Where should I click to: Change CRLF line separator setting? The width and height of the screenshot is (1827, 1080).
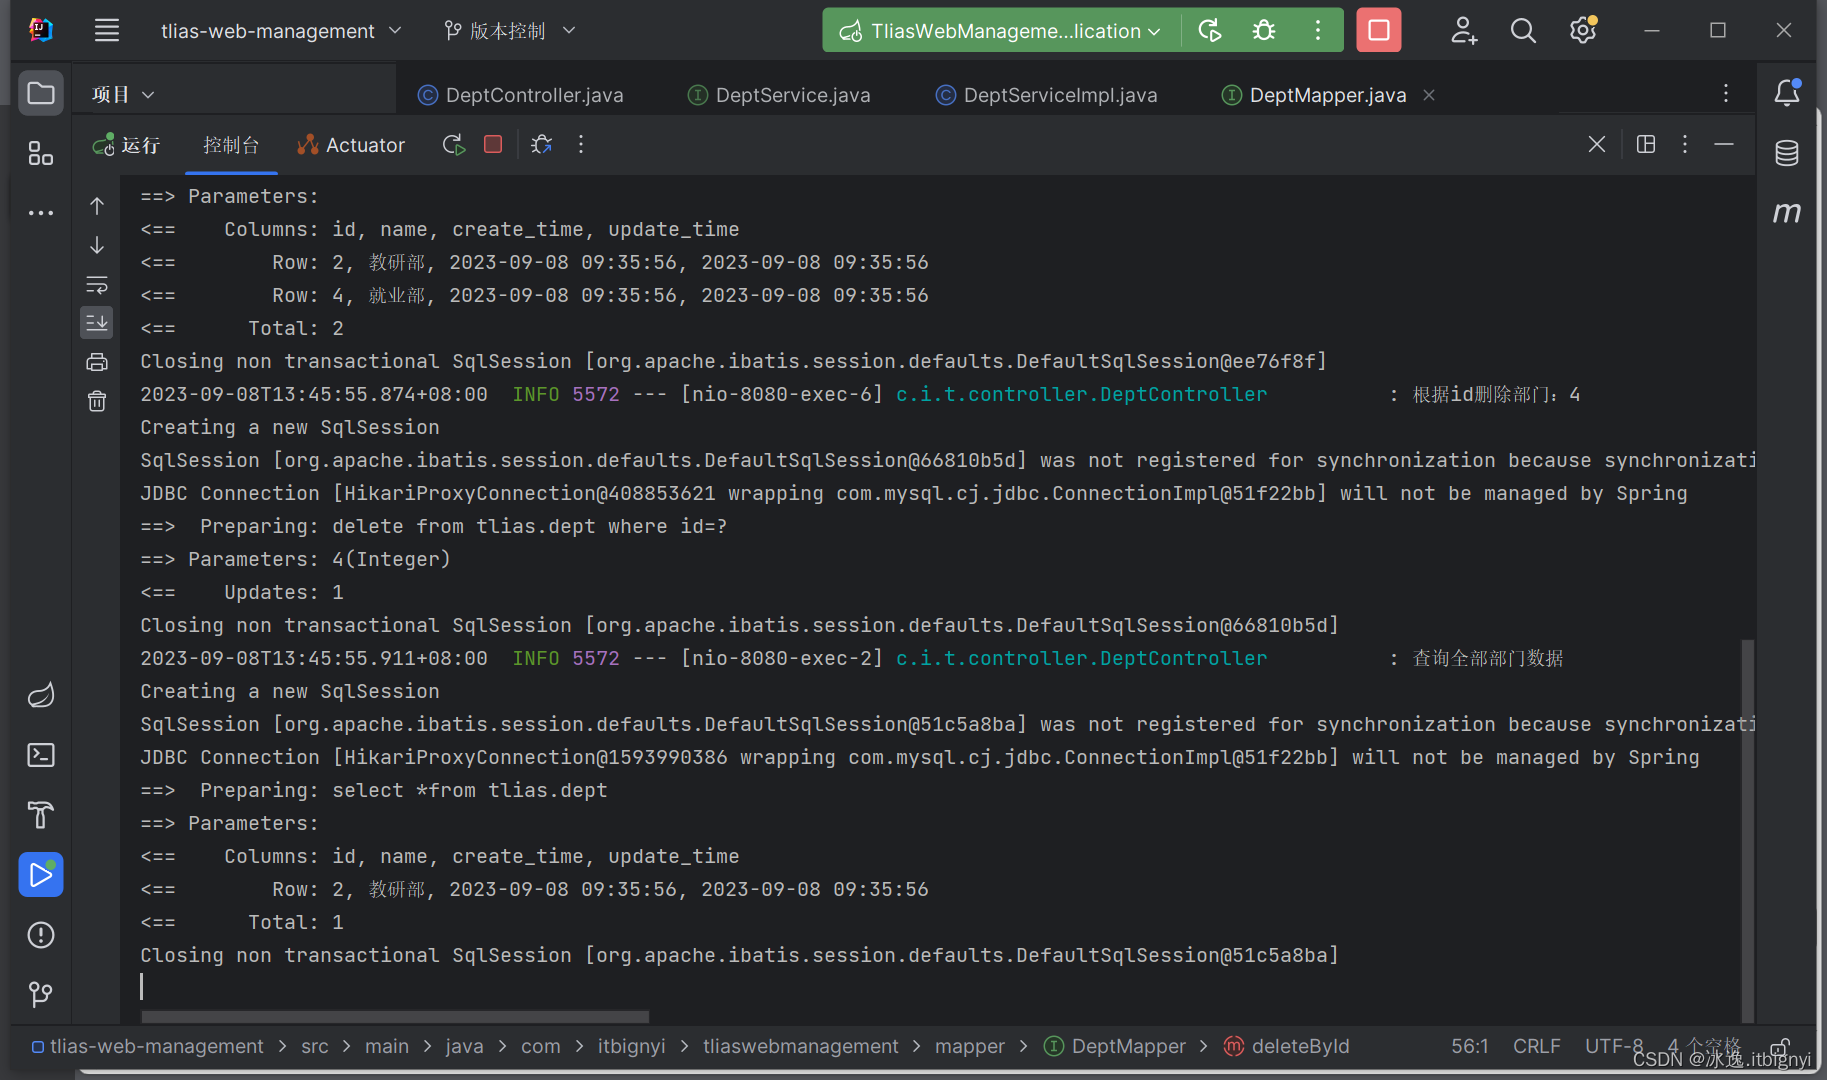[x=1537, y=1046]
